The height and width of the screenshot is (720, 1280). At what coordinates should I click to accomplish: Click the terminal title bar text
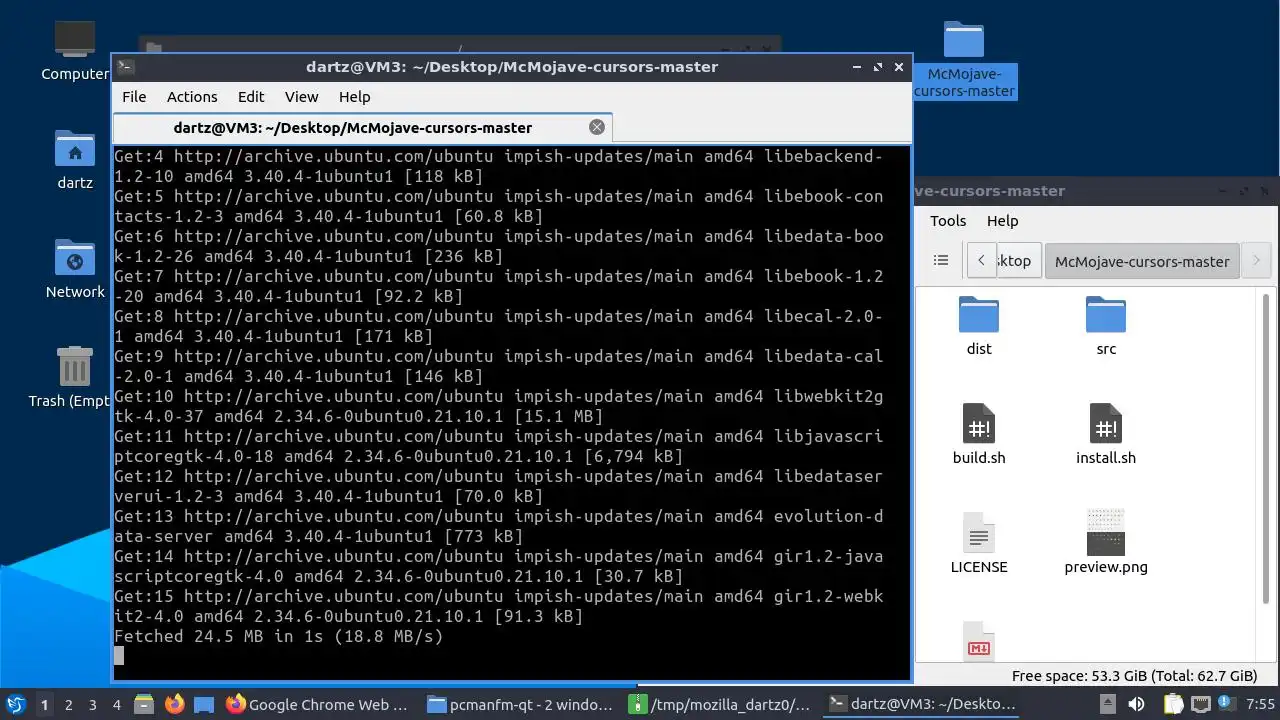pyautogui.click(x=512, y=67)
